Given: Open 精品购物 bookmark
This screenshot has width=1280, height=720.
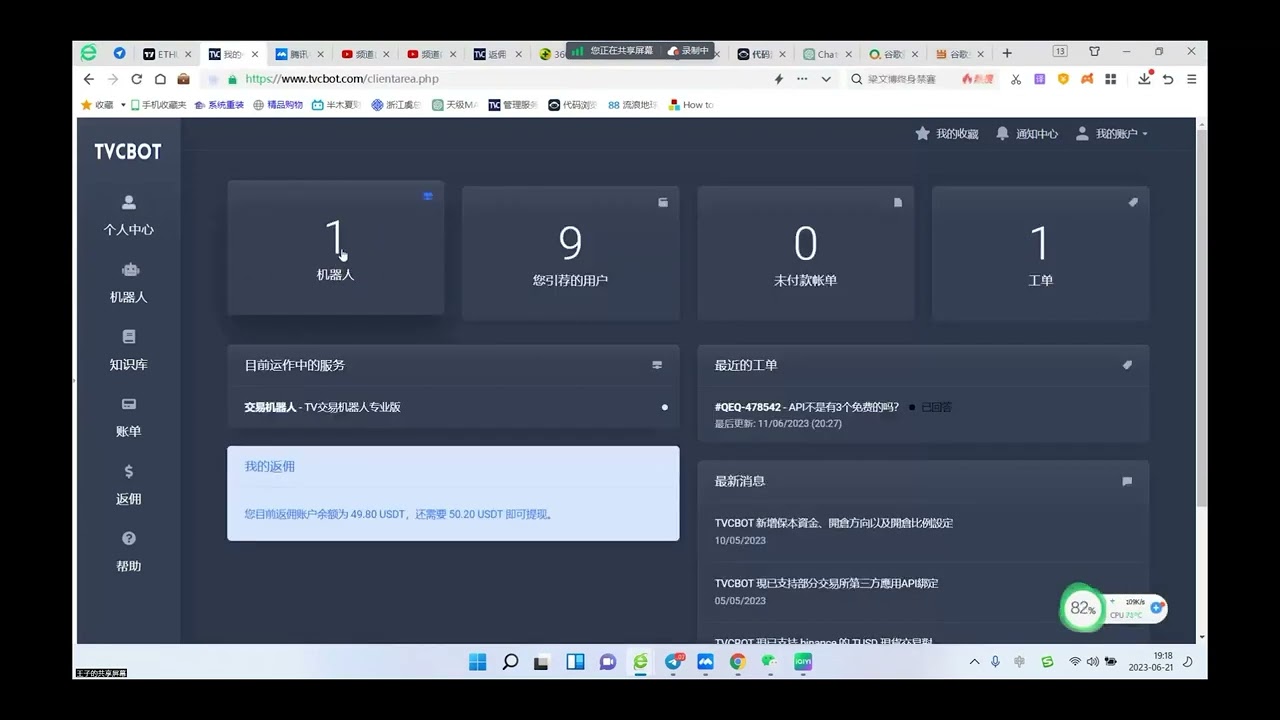Looking at the screenshot, I should point(278,105).
